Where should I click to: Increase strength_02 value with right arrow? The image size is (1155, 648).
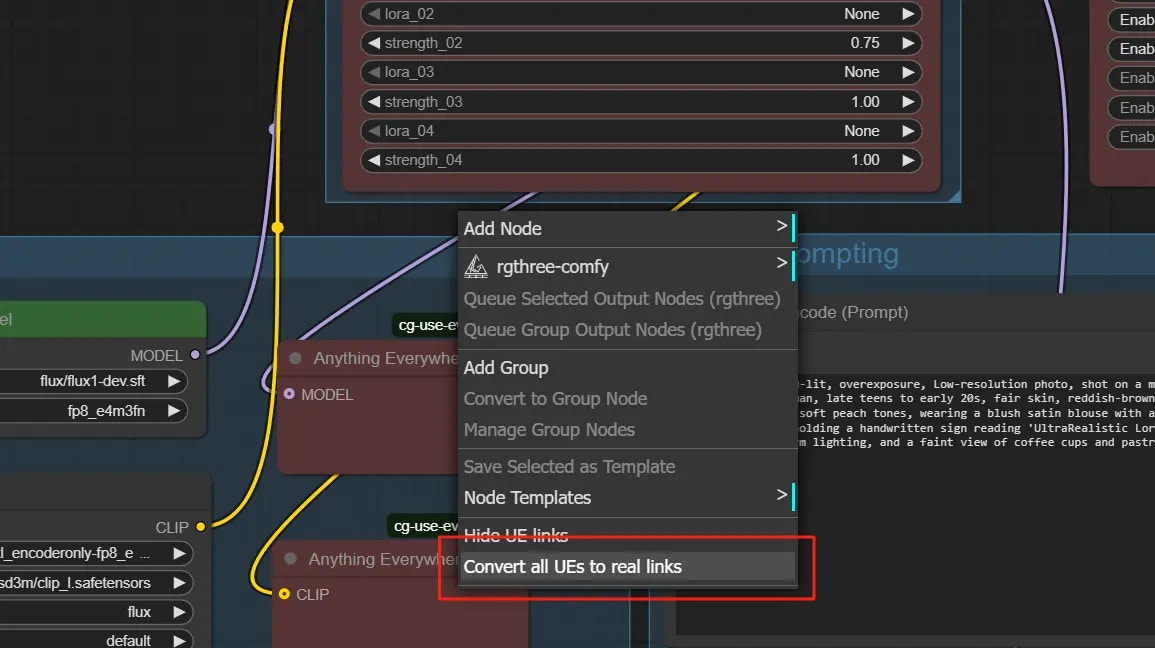pyautogui.click(x=908, y=43)
